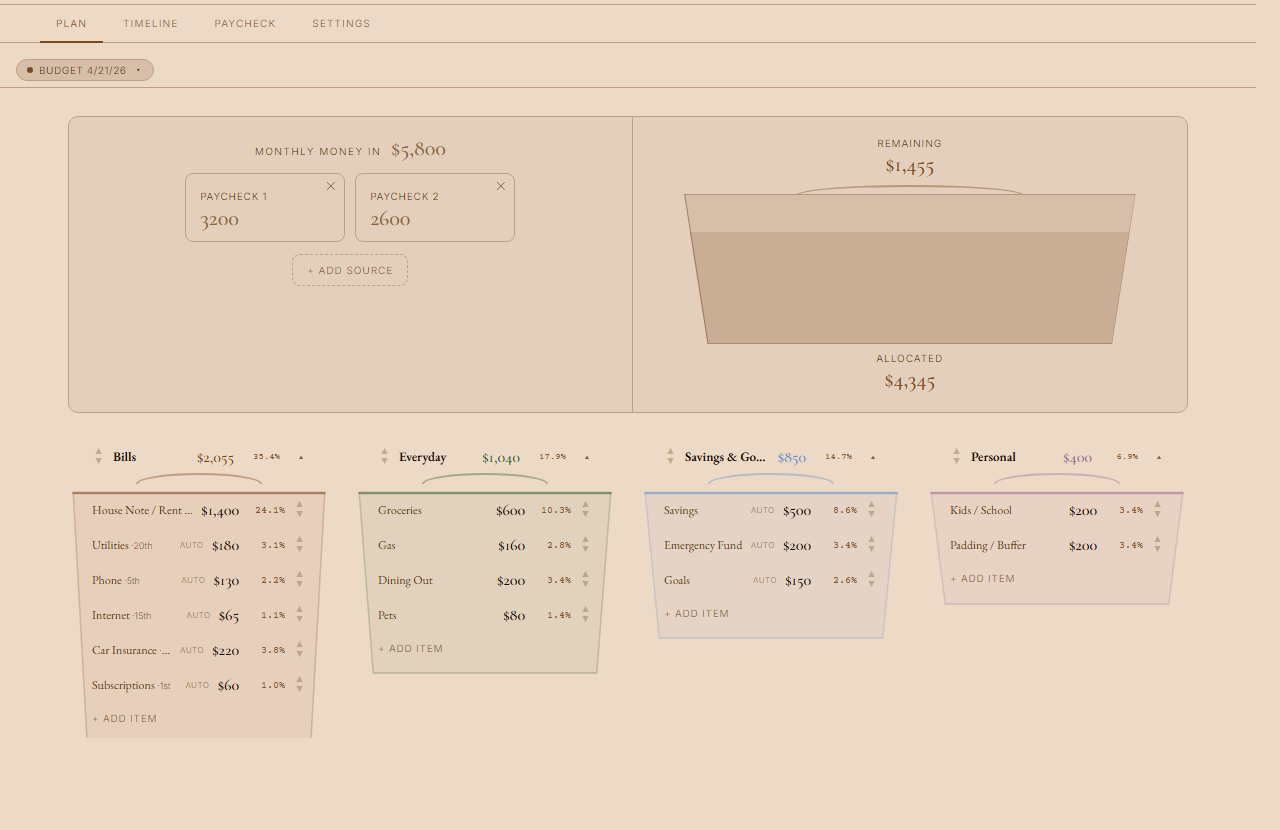Viewport: 1280px width, 830px height.
Task: Click the up arrow on the Savings row
Action: coord(871,505)
